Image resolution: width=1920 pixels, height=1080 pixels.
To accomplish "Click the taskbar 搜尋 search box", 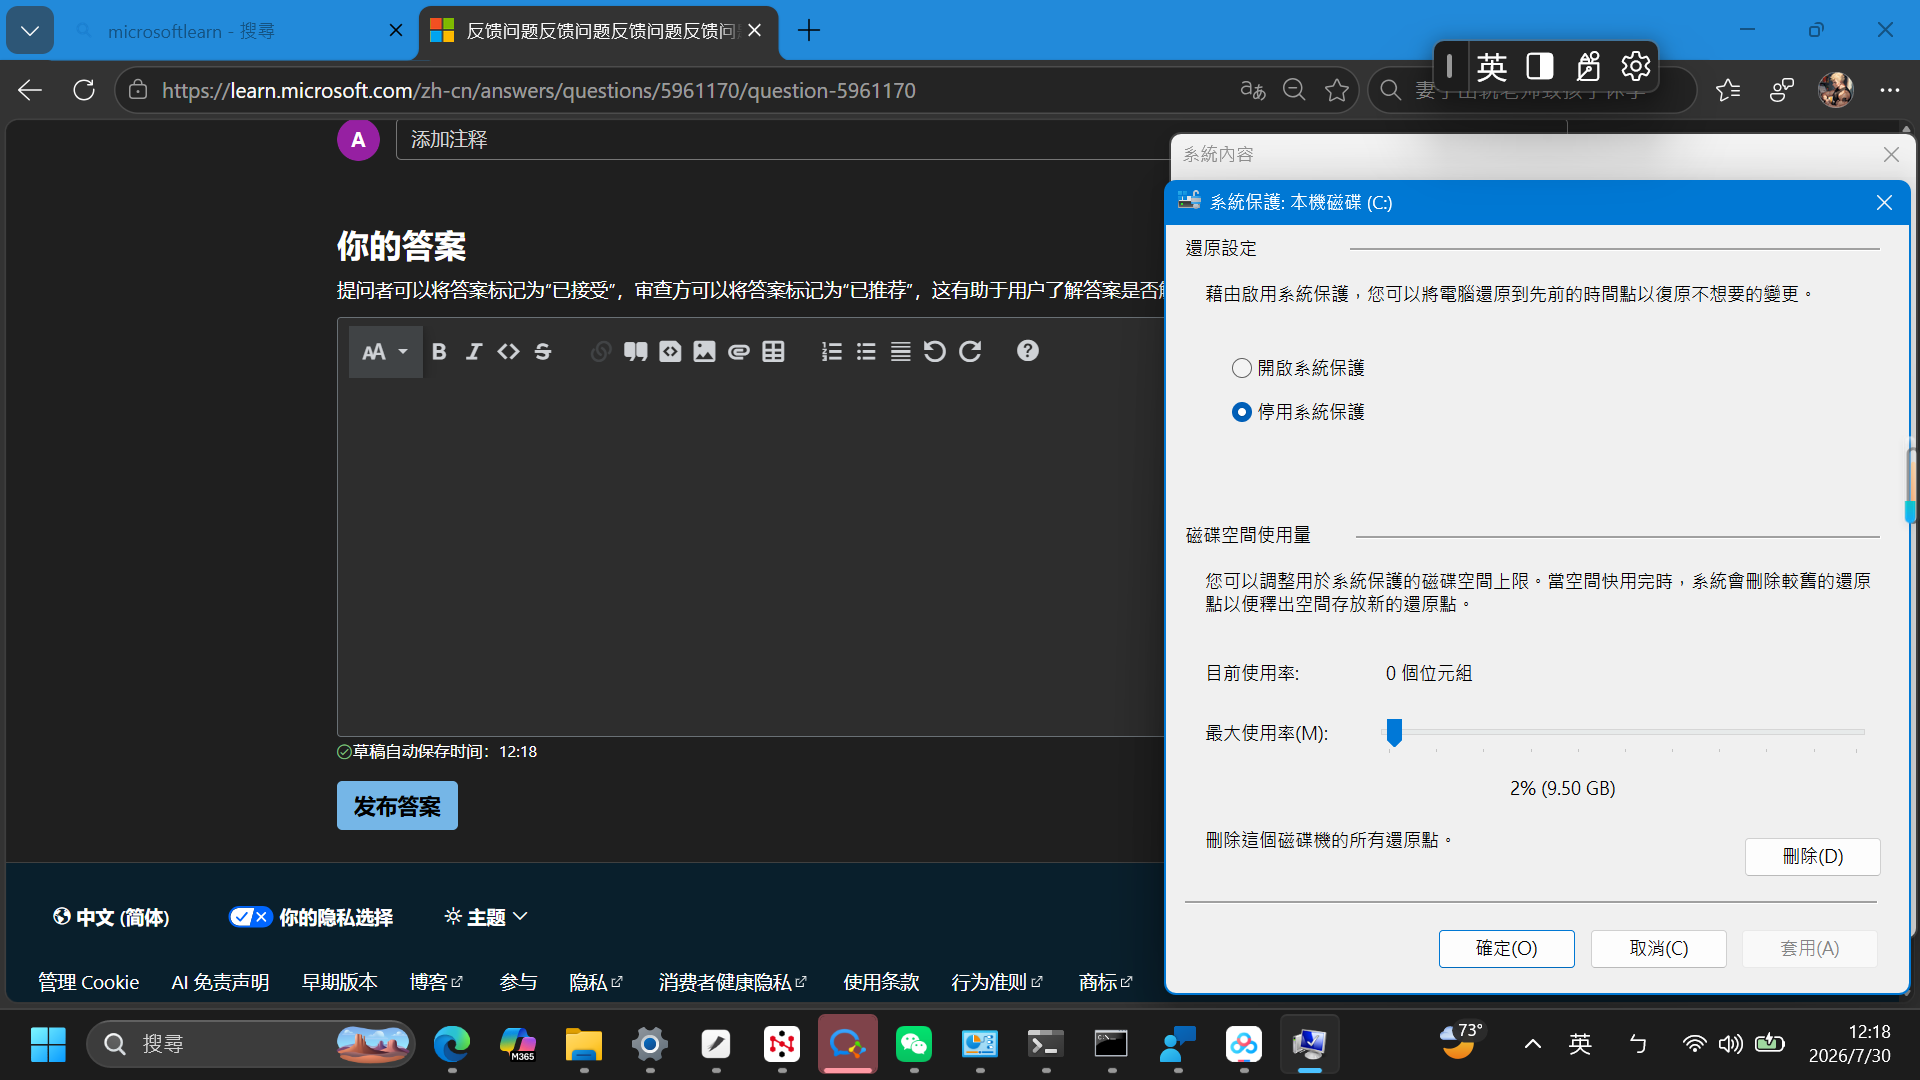I will coord(252,1044).
